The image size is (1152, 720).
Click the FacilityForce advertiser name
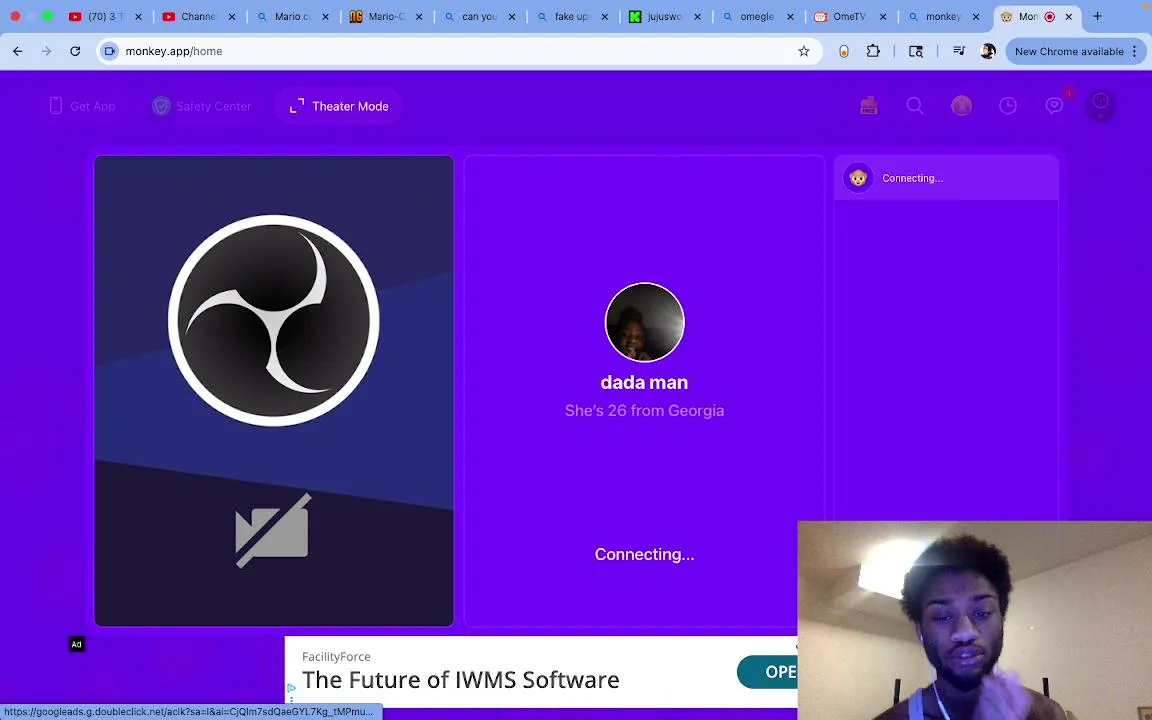(x=336, y=657)
